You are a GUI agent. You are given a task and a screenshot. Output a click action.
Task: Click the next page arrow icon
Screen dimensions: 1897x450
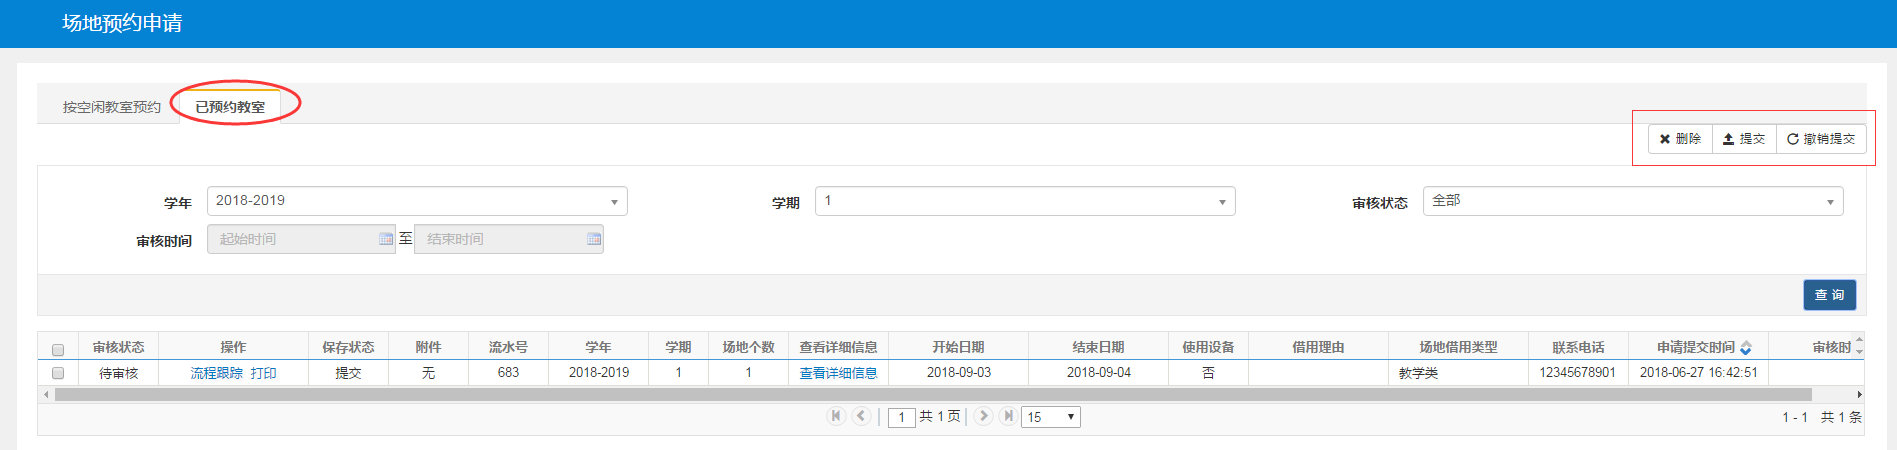coord(983,416)
